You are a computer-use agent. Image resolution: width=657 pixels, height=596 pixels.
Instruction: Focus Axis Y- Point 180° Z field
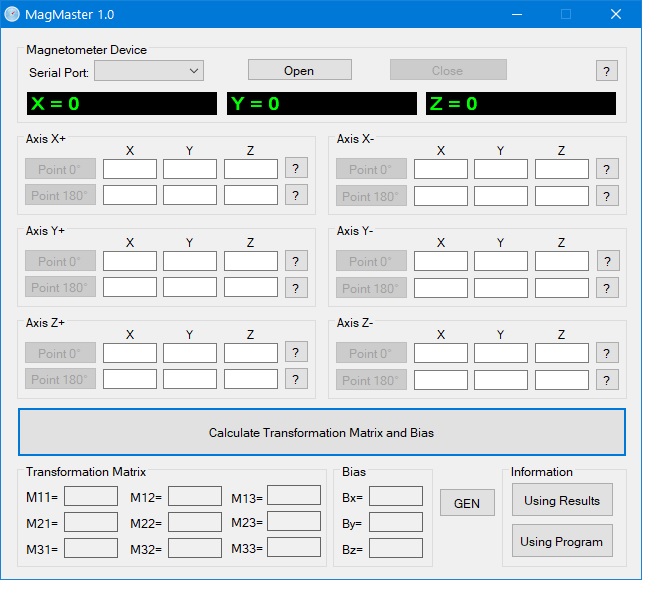point(561,288)
